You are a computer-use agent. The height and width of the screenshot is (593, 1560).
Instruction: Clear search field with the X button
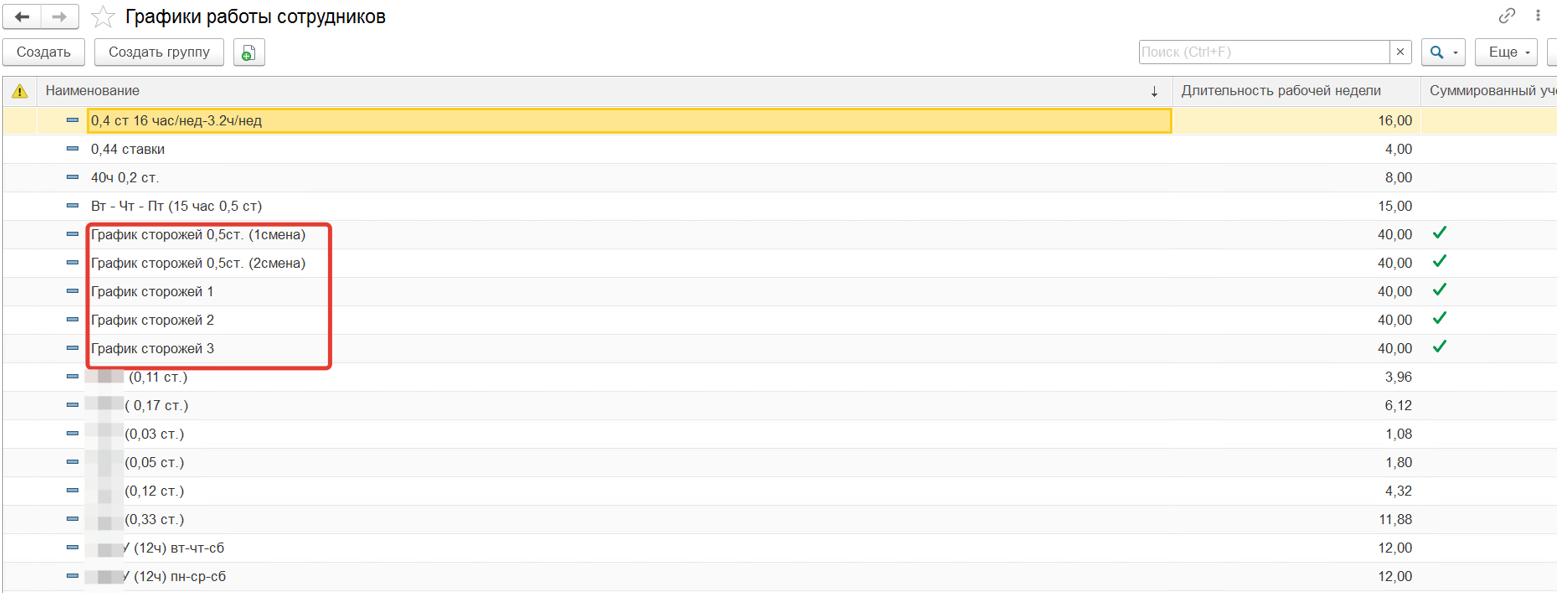tap(1401, 52)
